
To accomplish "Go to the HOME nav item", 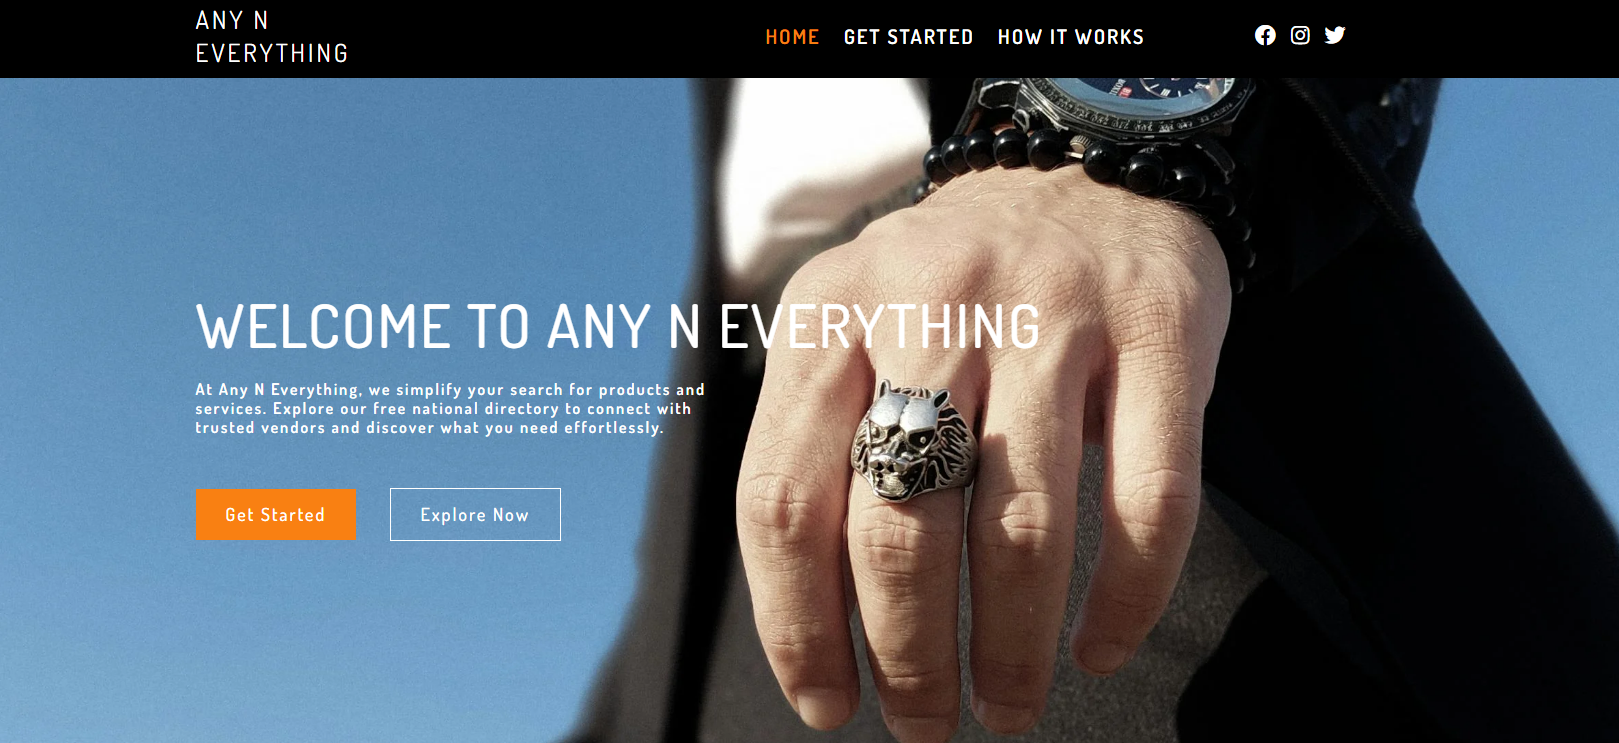I will point(792,37).
